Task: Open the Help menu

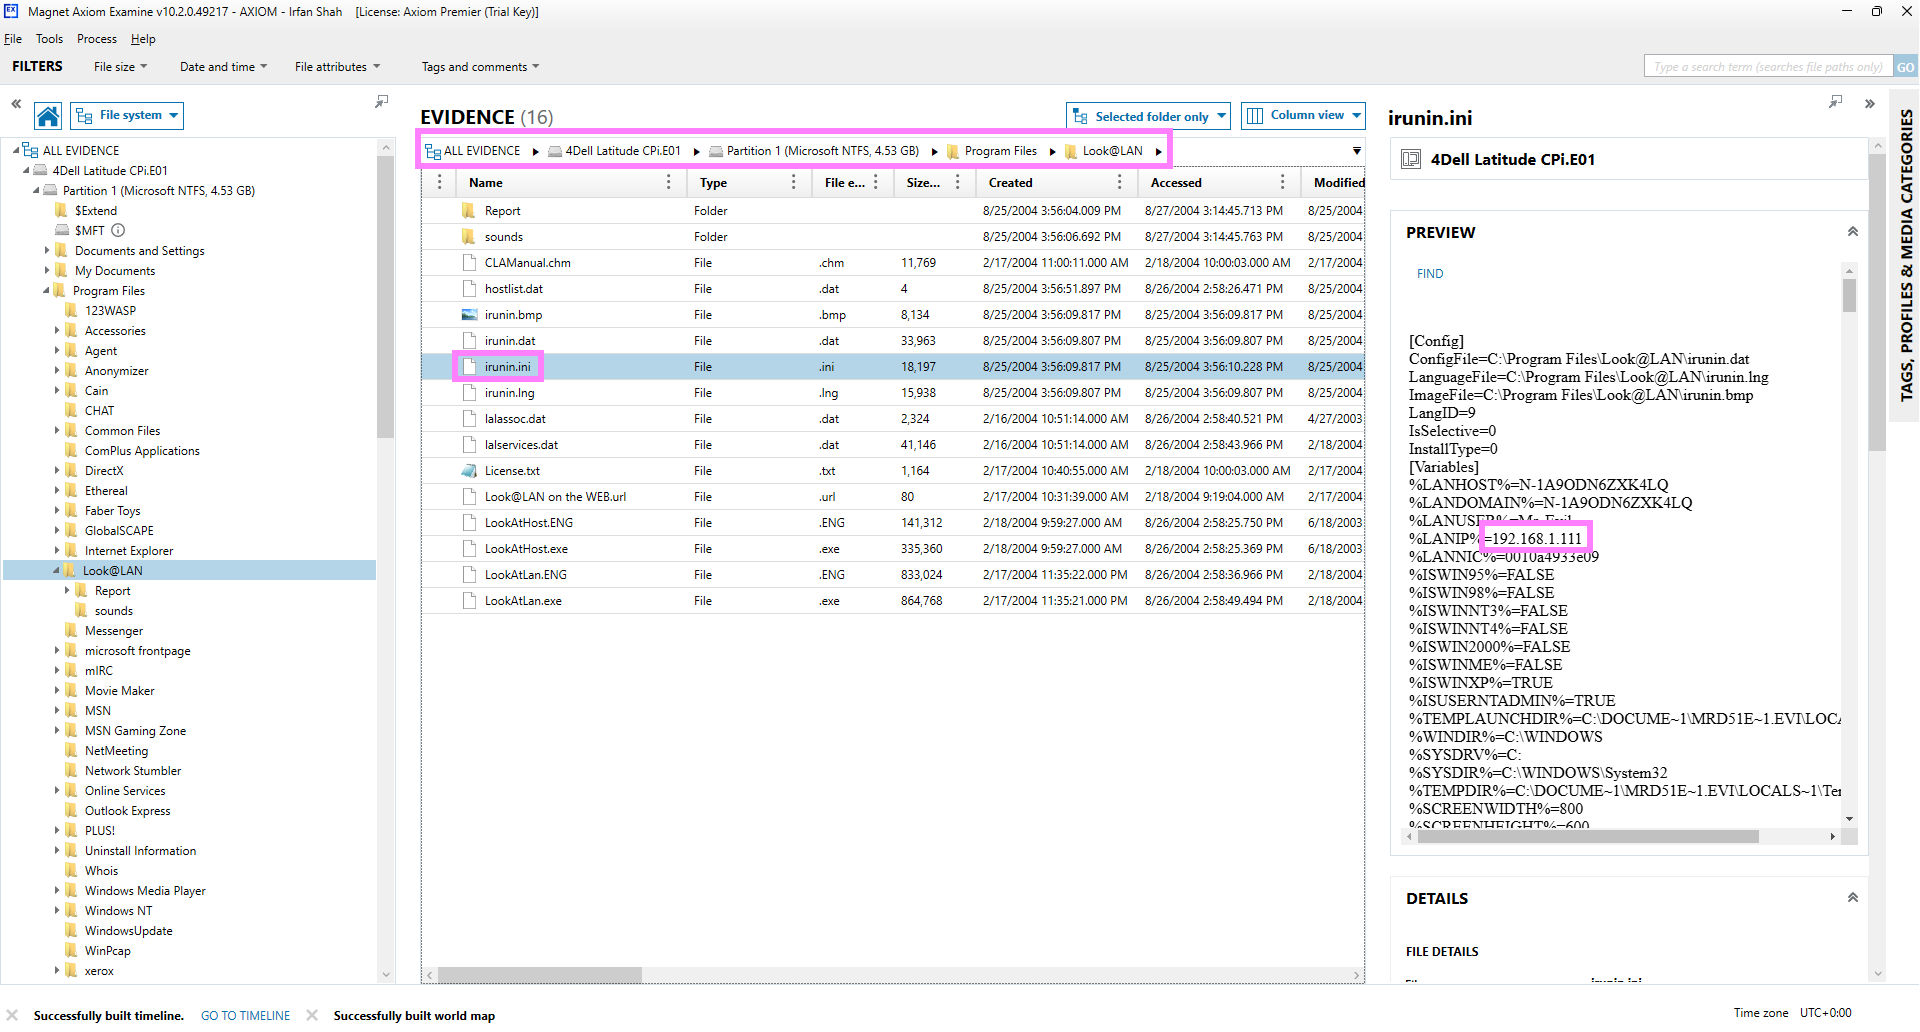Action: (x=143, y=39)
